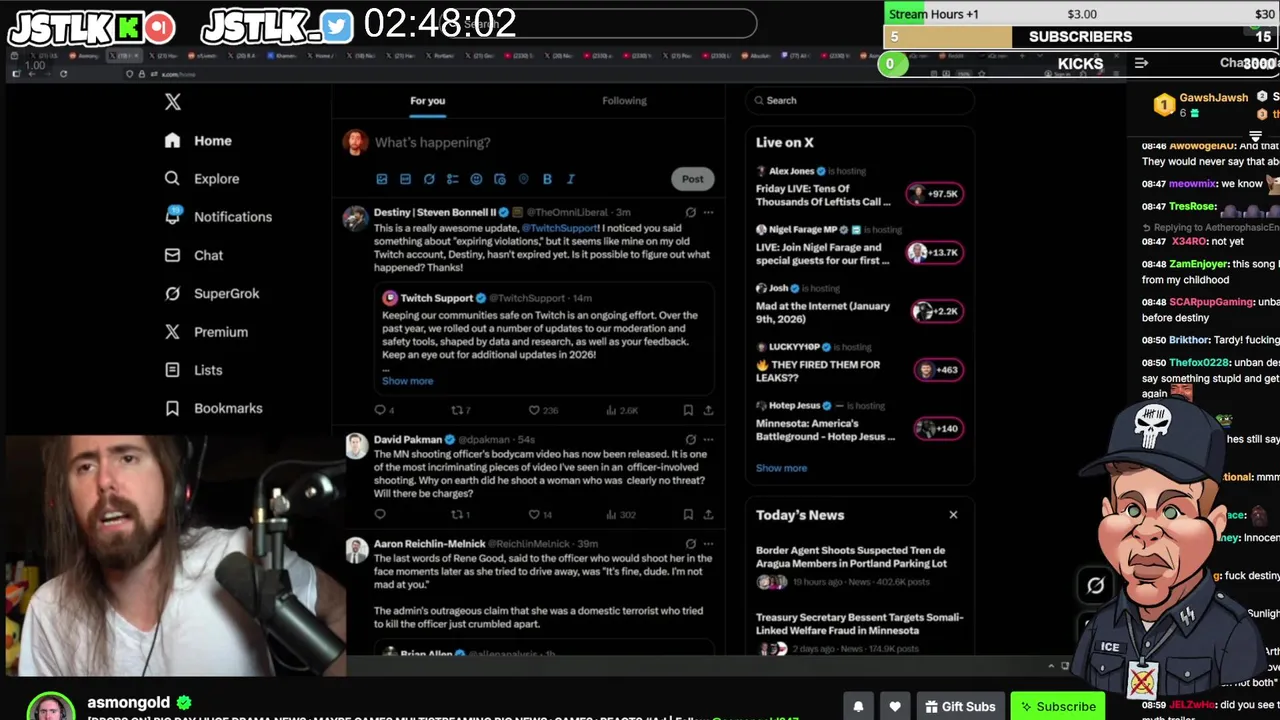The width and height of the screenshot is (1280, 720).
Task: Bookmark Destiny's post
Action: click(x=688, y=410)
